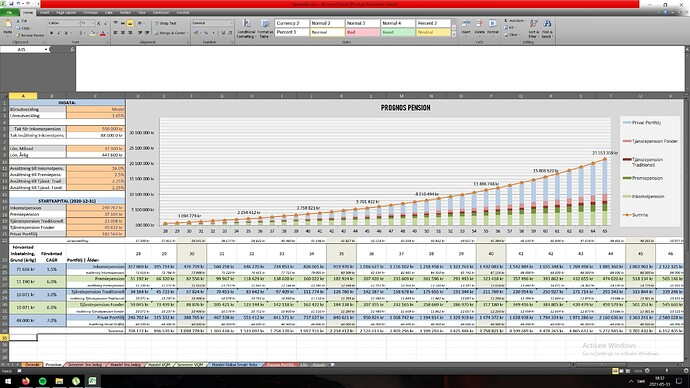
Task: Click the Merge & Center button
Action: pyautogui.click(x=170, y=33)
